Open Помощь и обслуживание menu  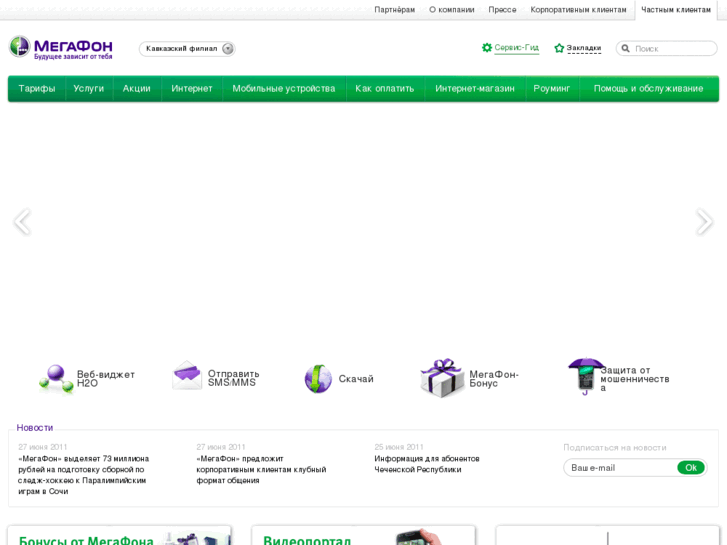[649, 89]
